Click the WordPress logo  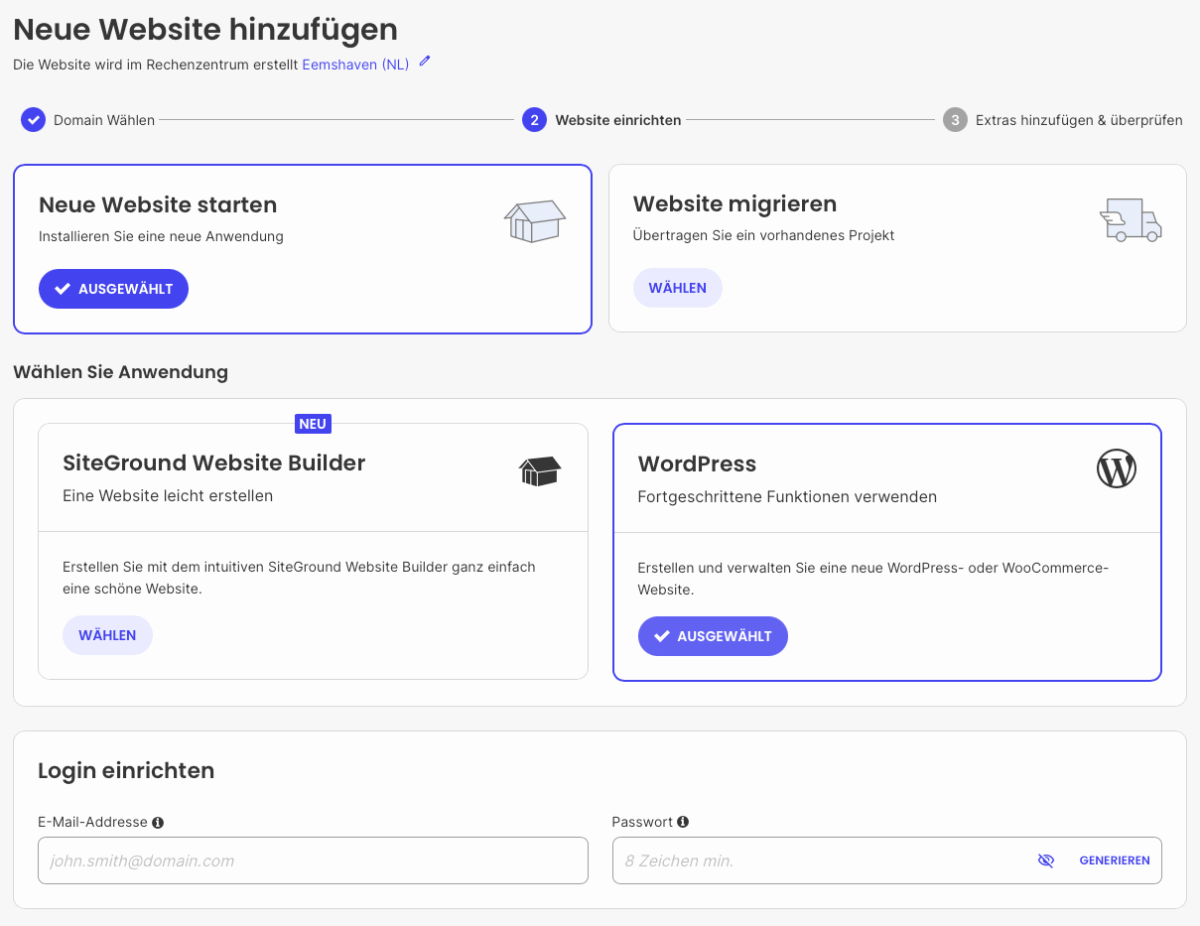click(x=1117, y=467)
